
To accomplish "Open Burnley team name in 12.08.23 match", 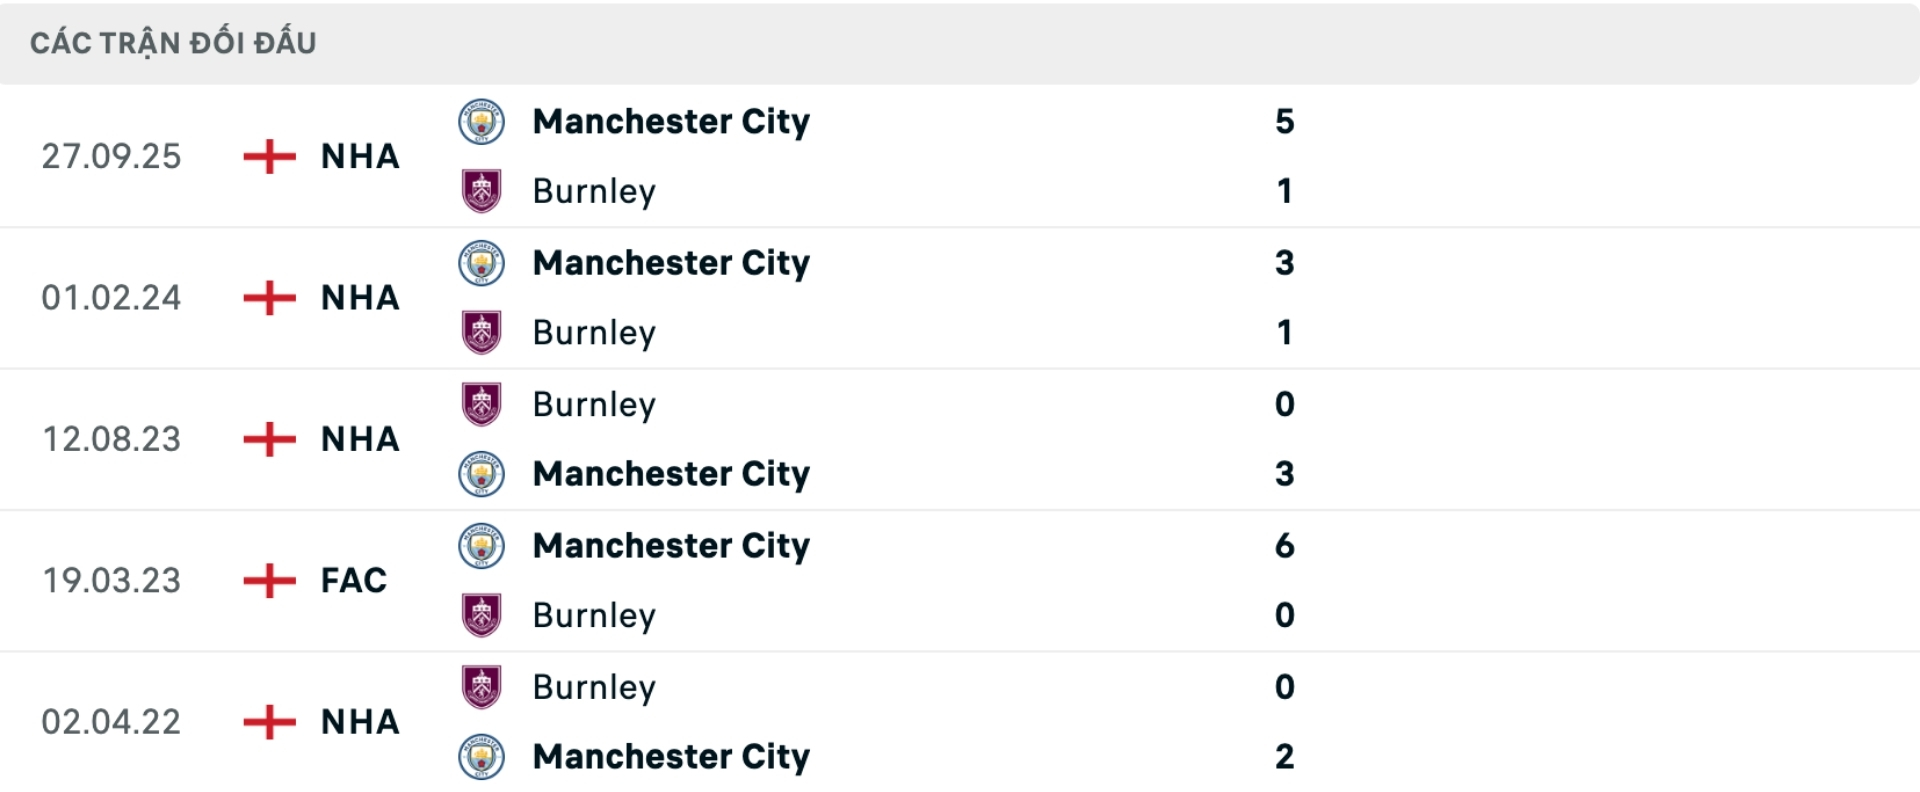I will pyautogui.click(x=594, y=404).
